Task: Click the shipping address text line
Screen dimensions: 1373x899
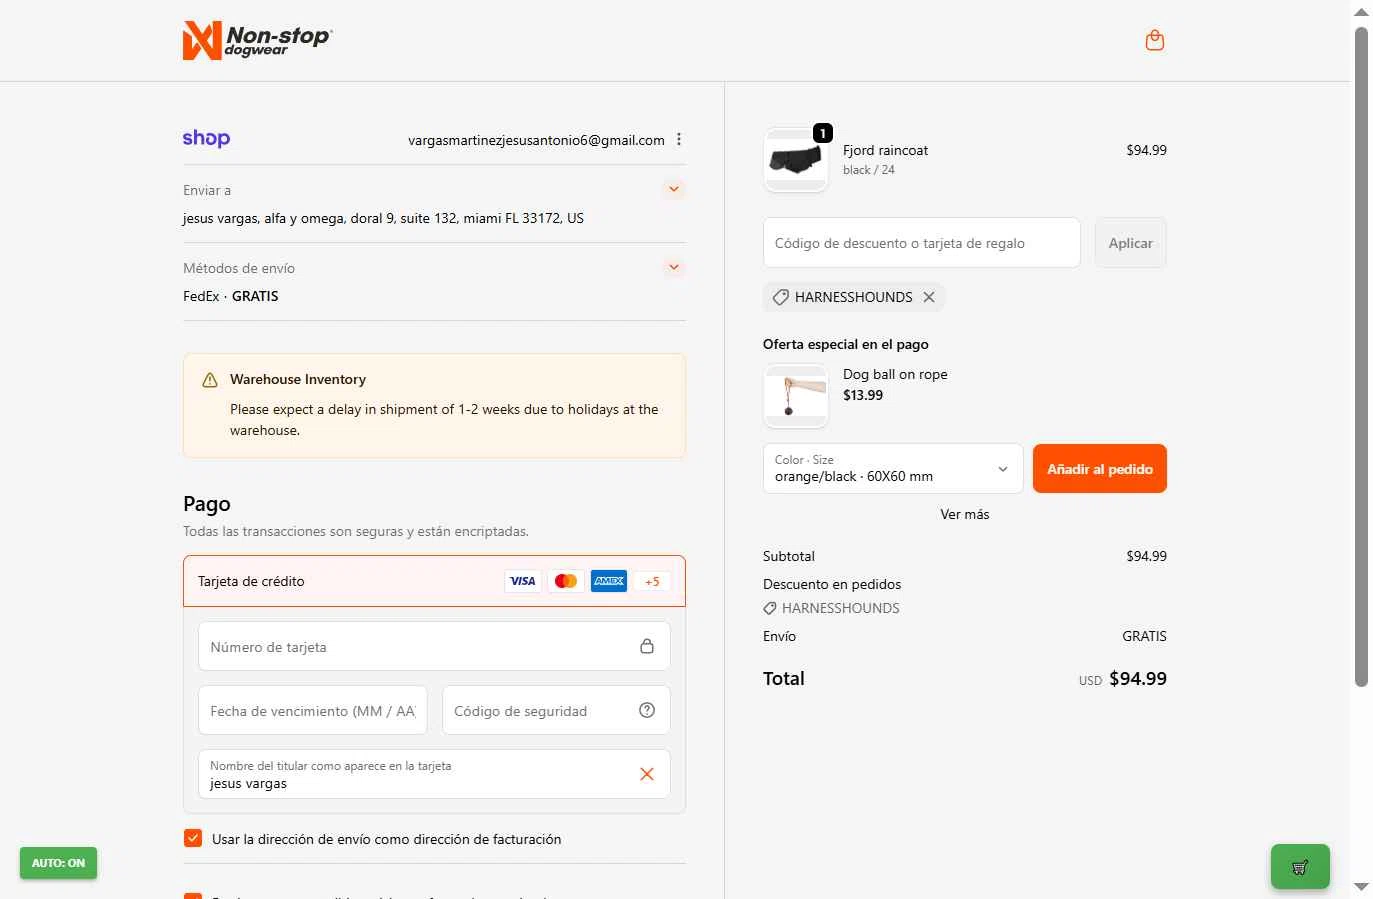Action: [x=383, y=218]
